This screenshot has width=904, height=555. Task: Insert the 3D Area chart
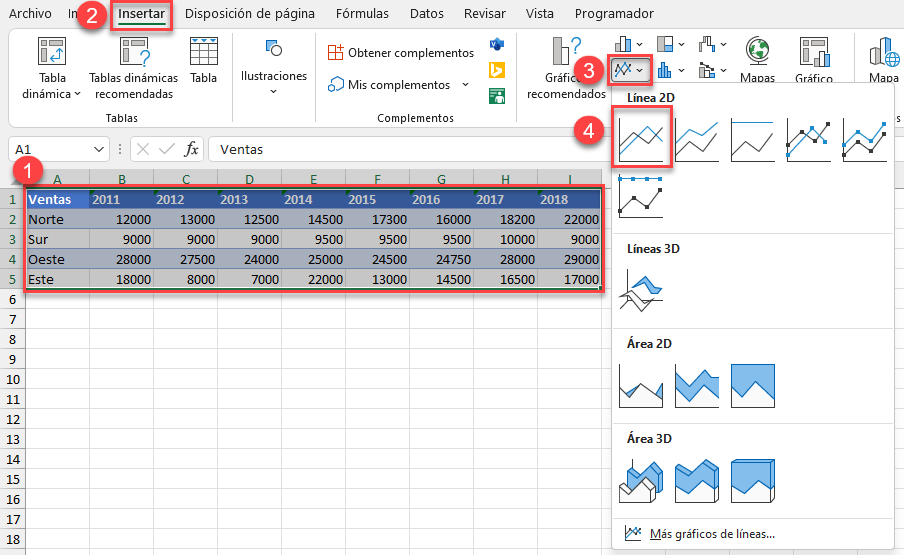tap(641, 481)
